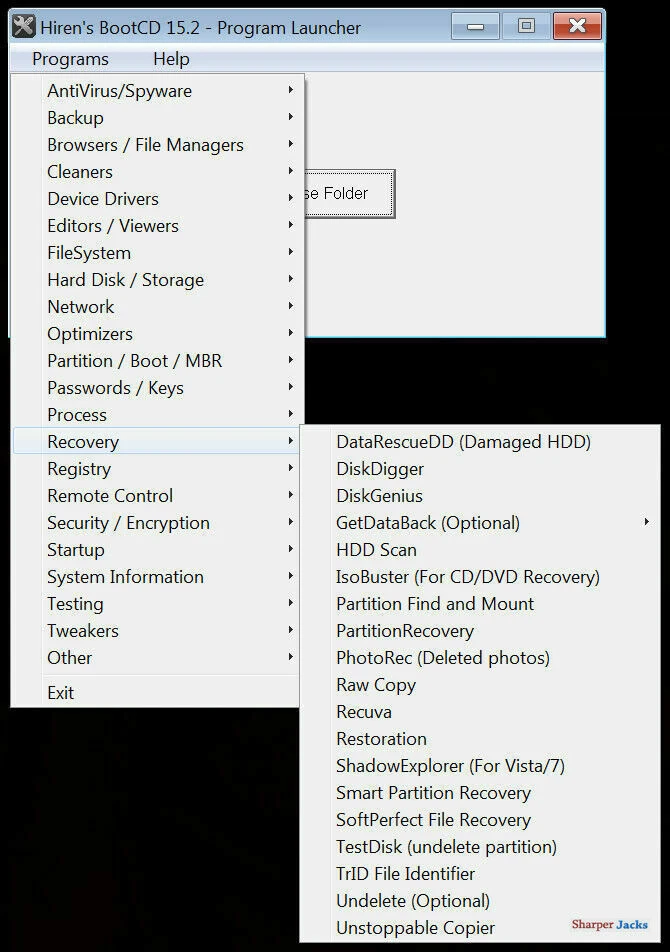670x952 pixels.
Task: Open the Programs menu
Action: (70, 59)
